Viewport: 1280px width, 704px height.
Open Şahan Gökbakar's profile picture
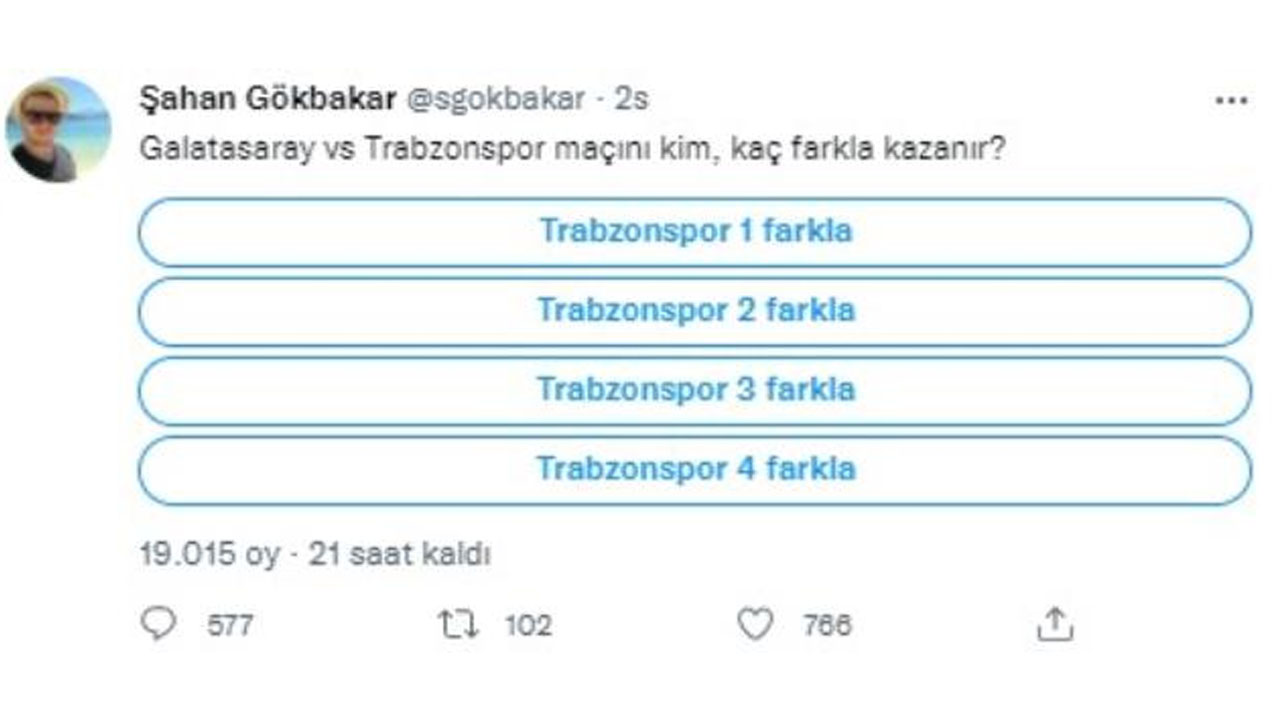[58, 130]
